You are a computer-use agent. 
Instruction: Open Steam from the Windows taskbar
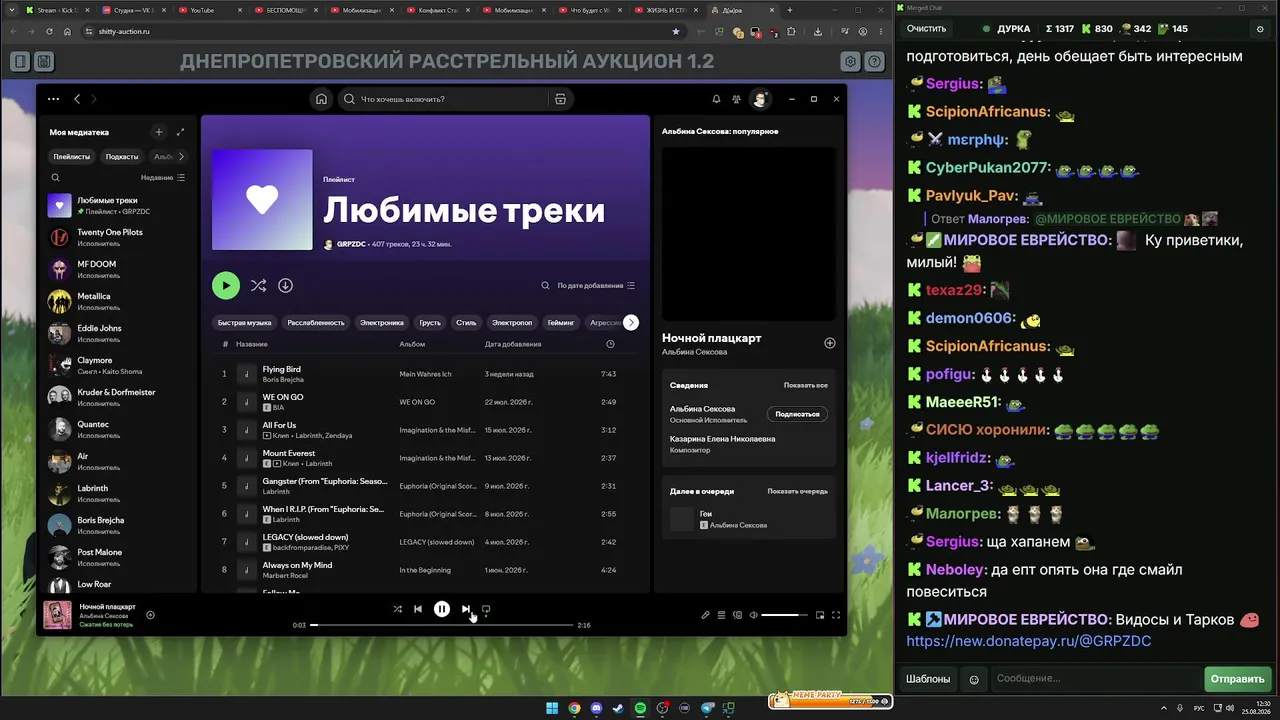click(619, 708)
